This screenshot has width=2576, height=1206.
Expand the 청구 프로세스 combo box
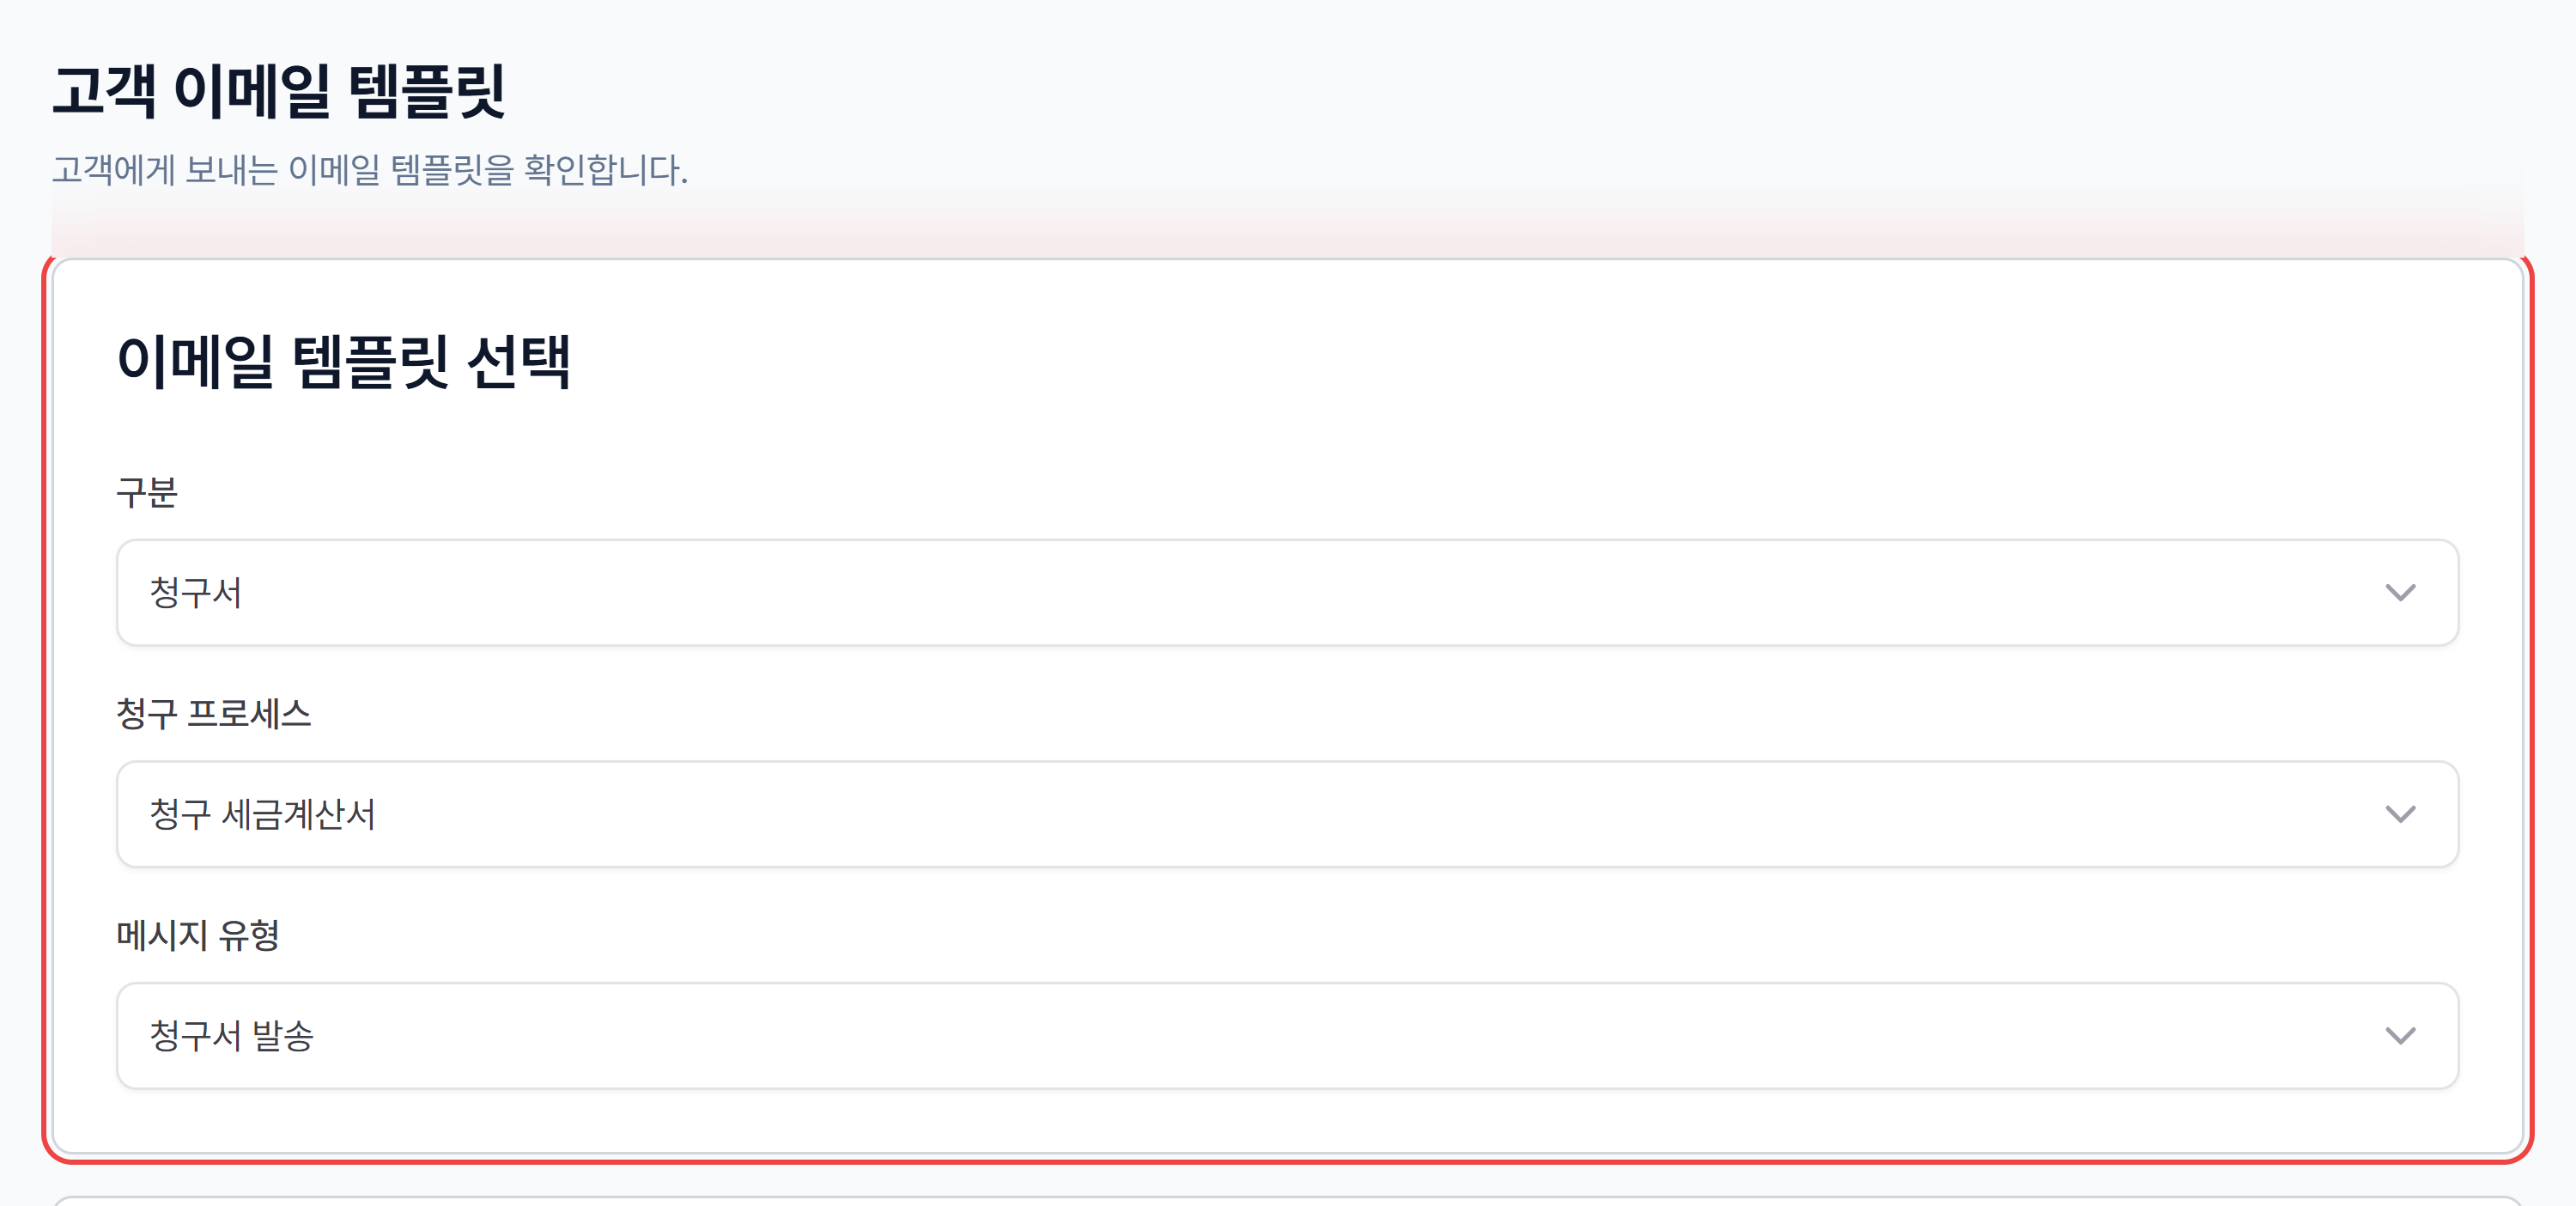tap(1287, 814)
